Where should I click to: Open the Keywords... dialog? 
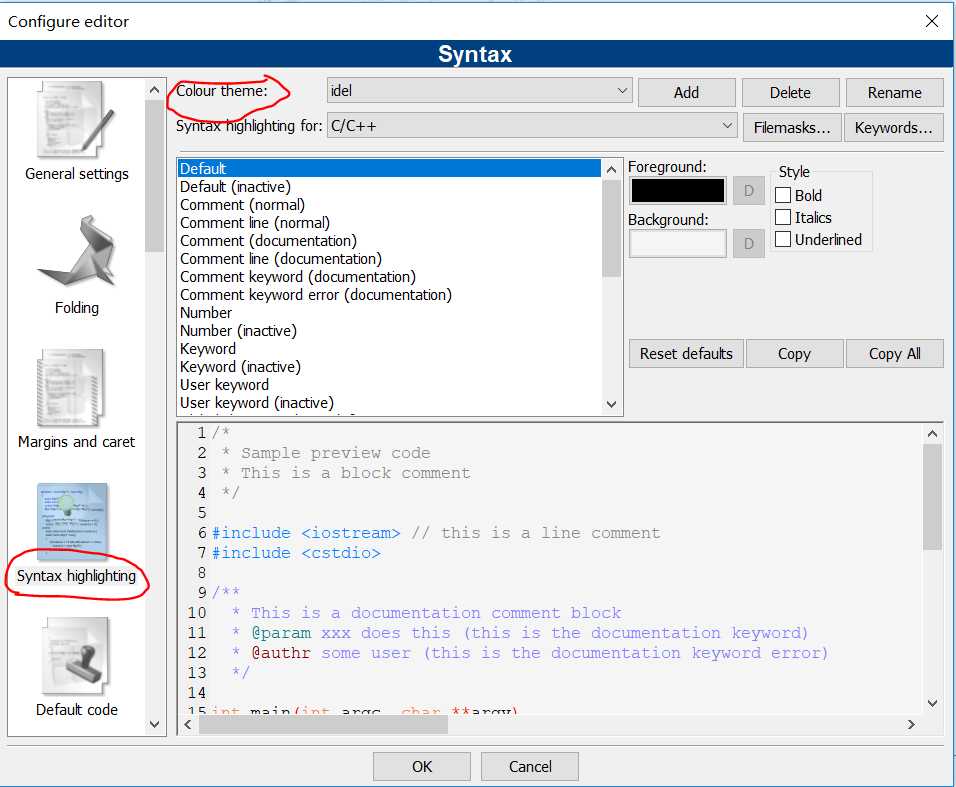click(x=894, y=127)
